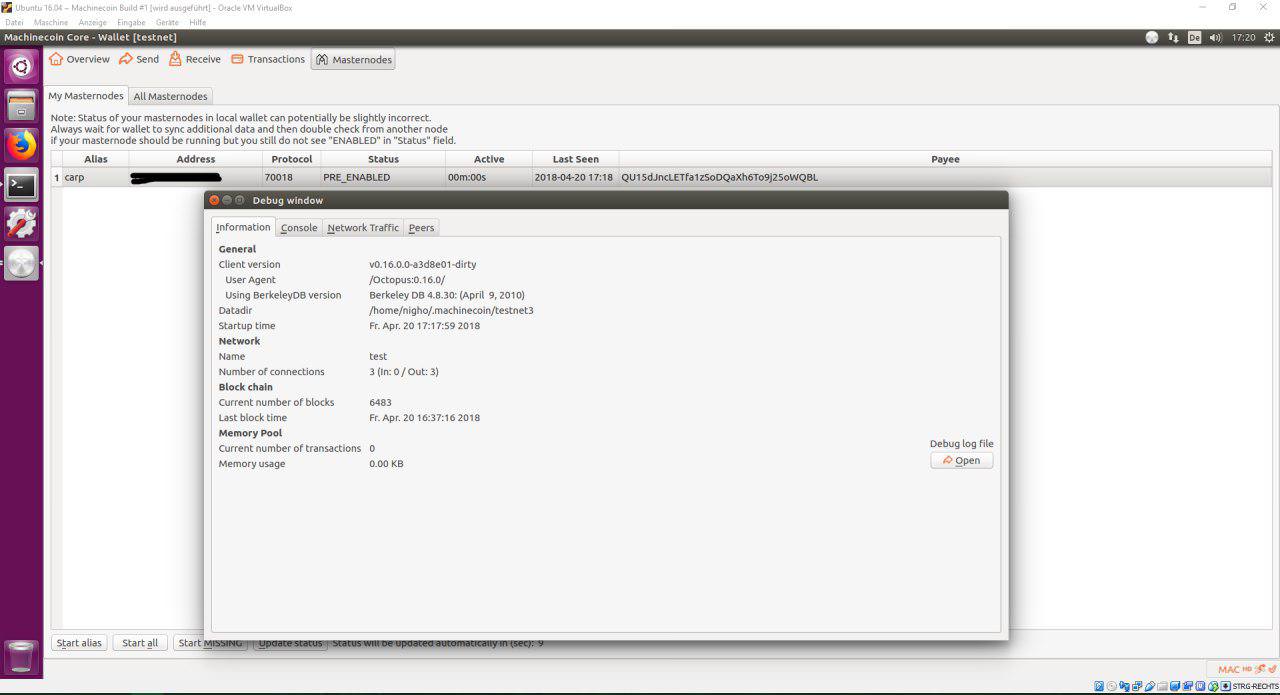This screenshot has height=695, width=1280.
Task: Launch Firefox from the launcher
Action: pyautogui.click(x=22, y=146)
